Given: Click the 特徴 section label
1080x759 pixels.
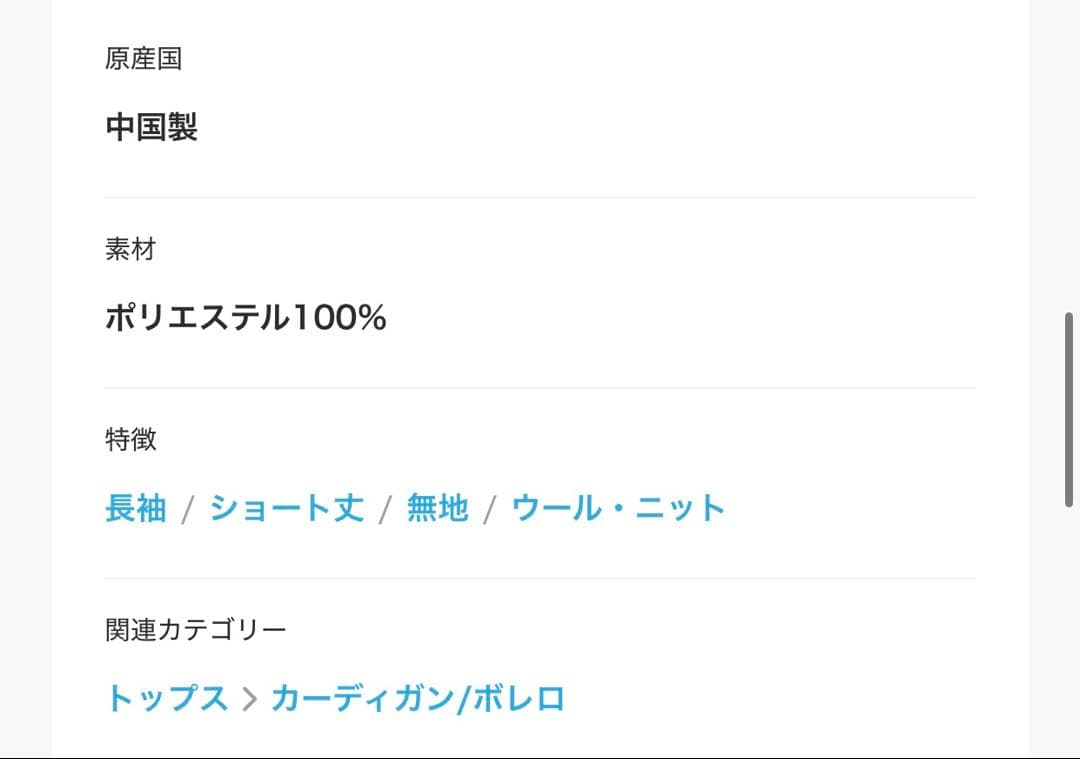Looking at the screenshot, I should [x=131, y=439].
